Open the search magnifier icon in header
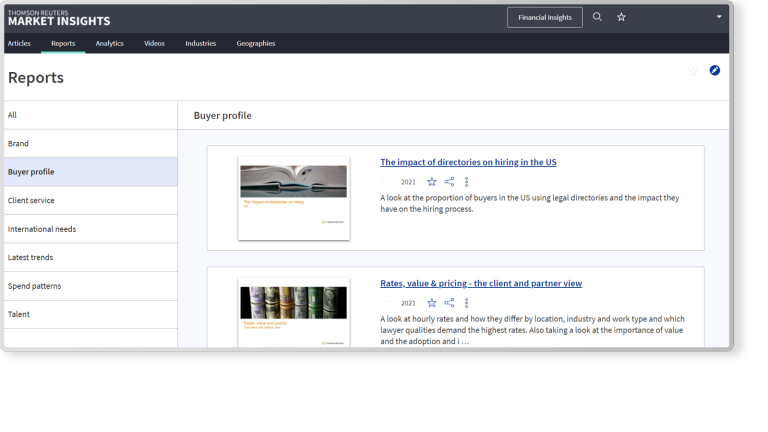This screenshot has width=768, height=432. [x=597, y=17]
